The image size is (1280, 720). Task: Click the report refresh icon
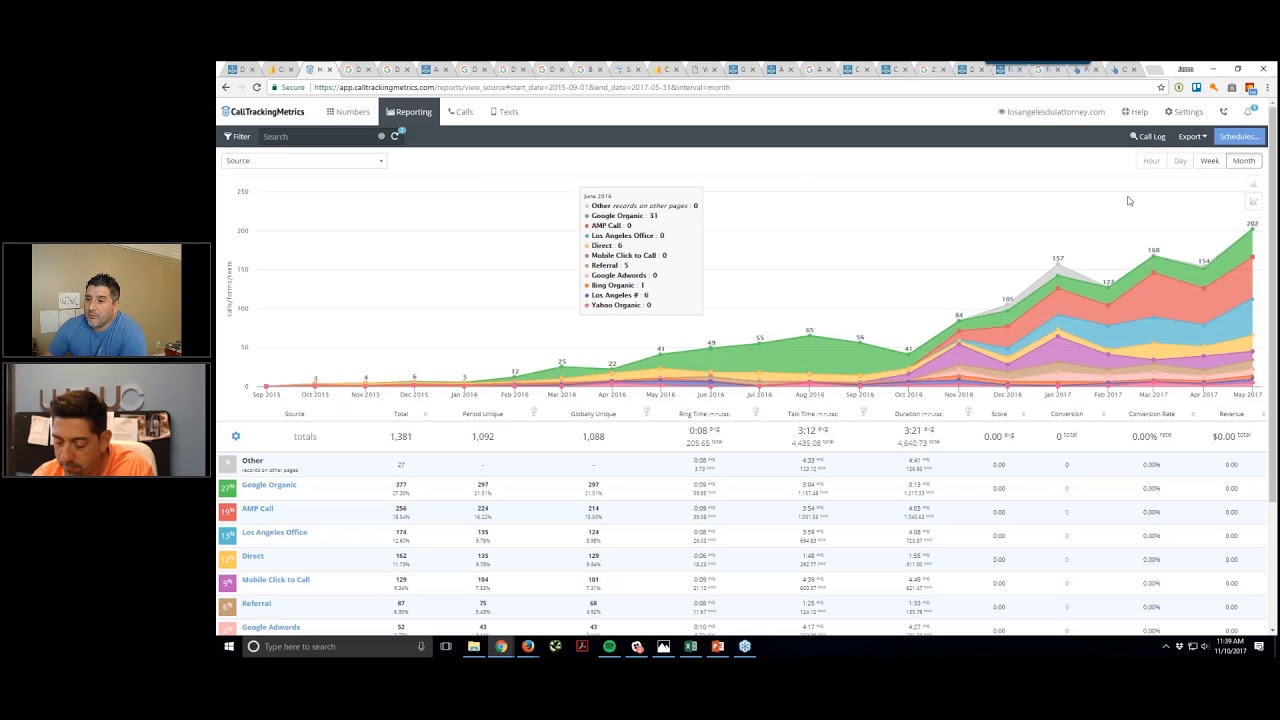point(395,136)
